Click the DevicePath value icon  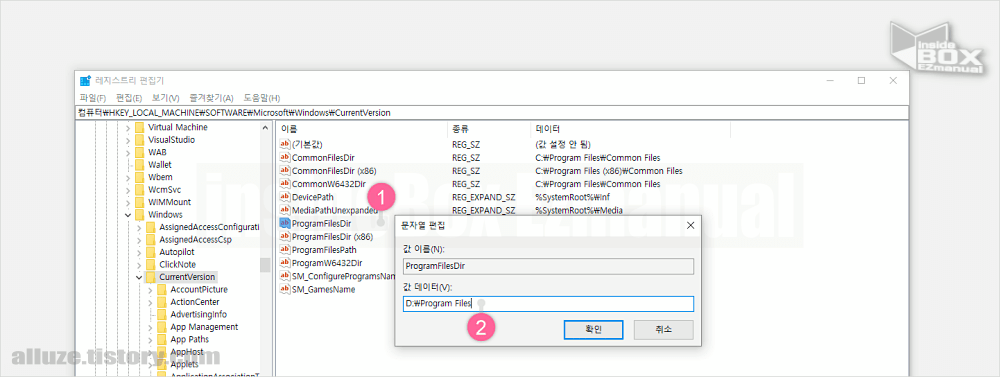pyautogui.click(x=285, y=197)
